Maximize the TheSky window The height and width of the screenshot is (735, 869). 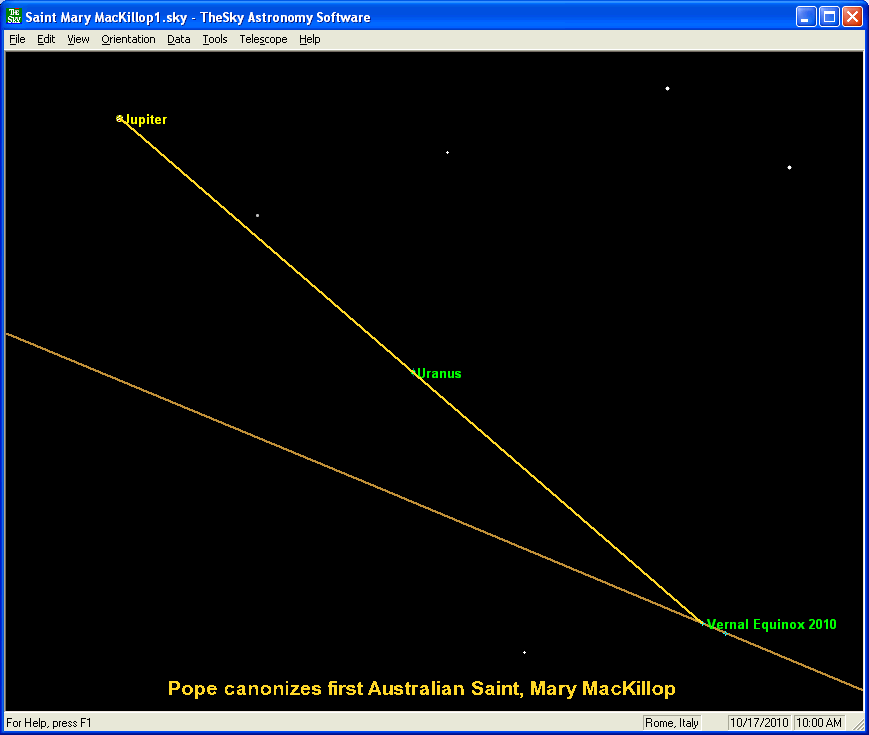829,17
